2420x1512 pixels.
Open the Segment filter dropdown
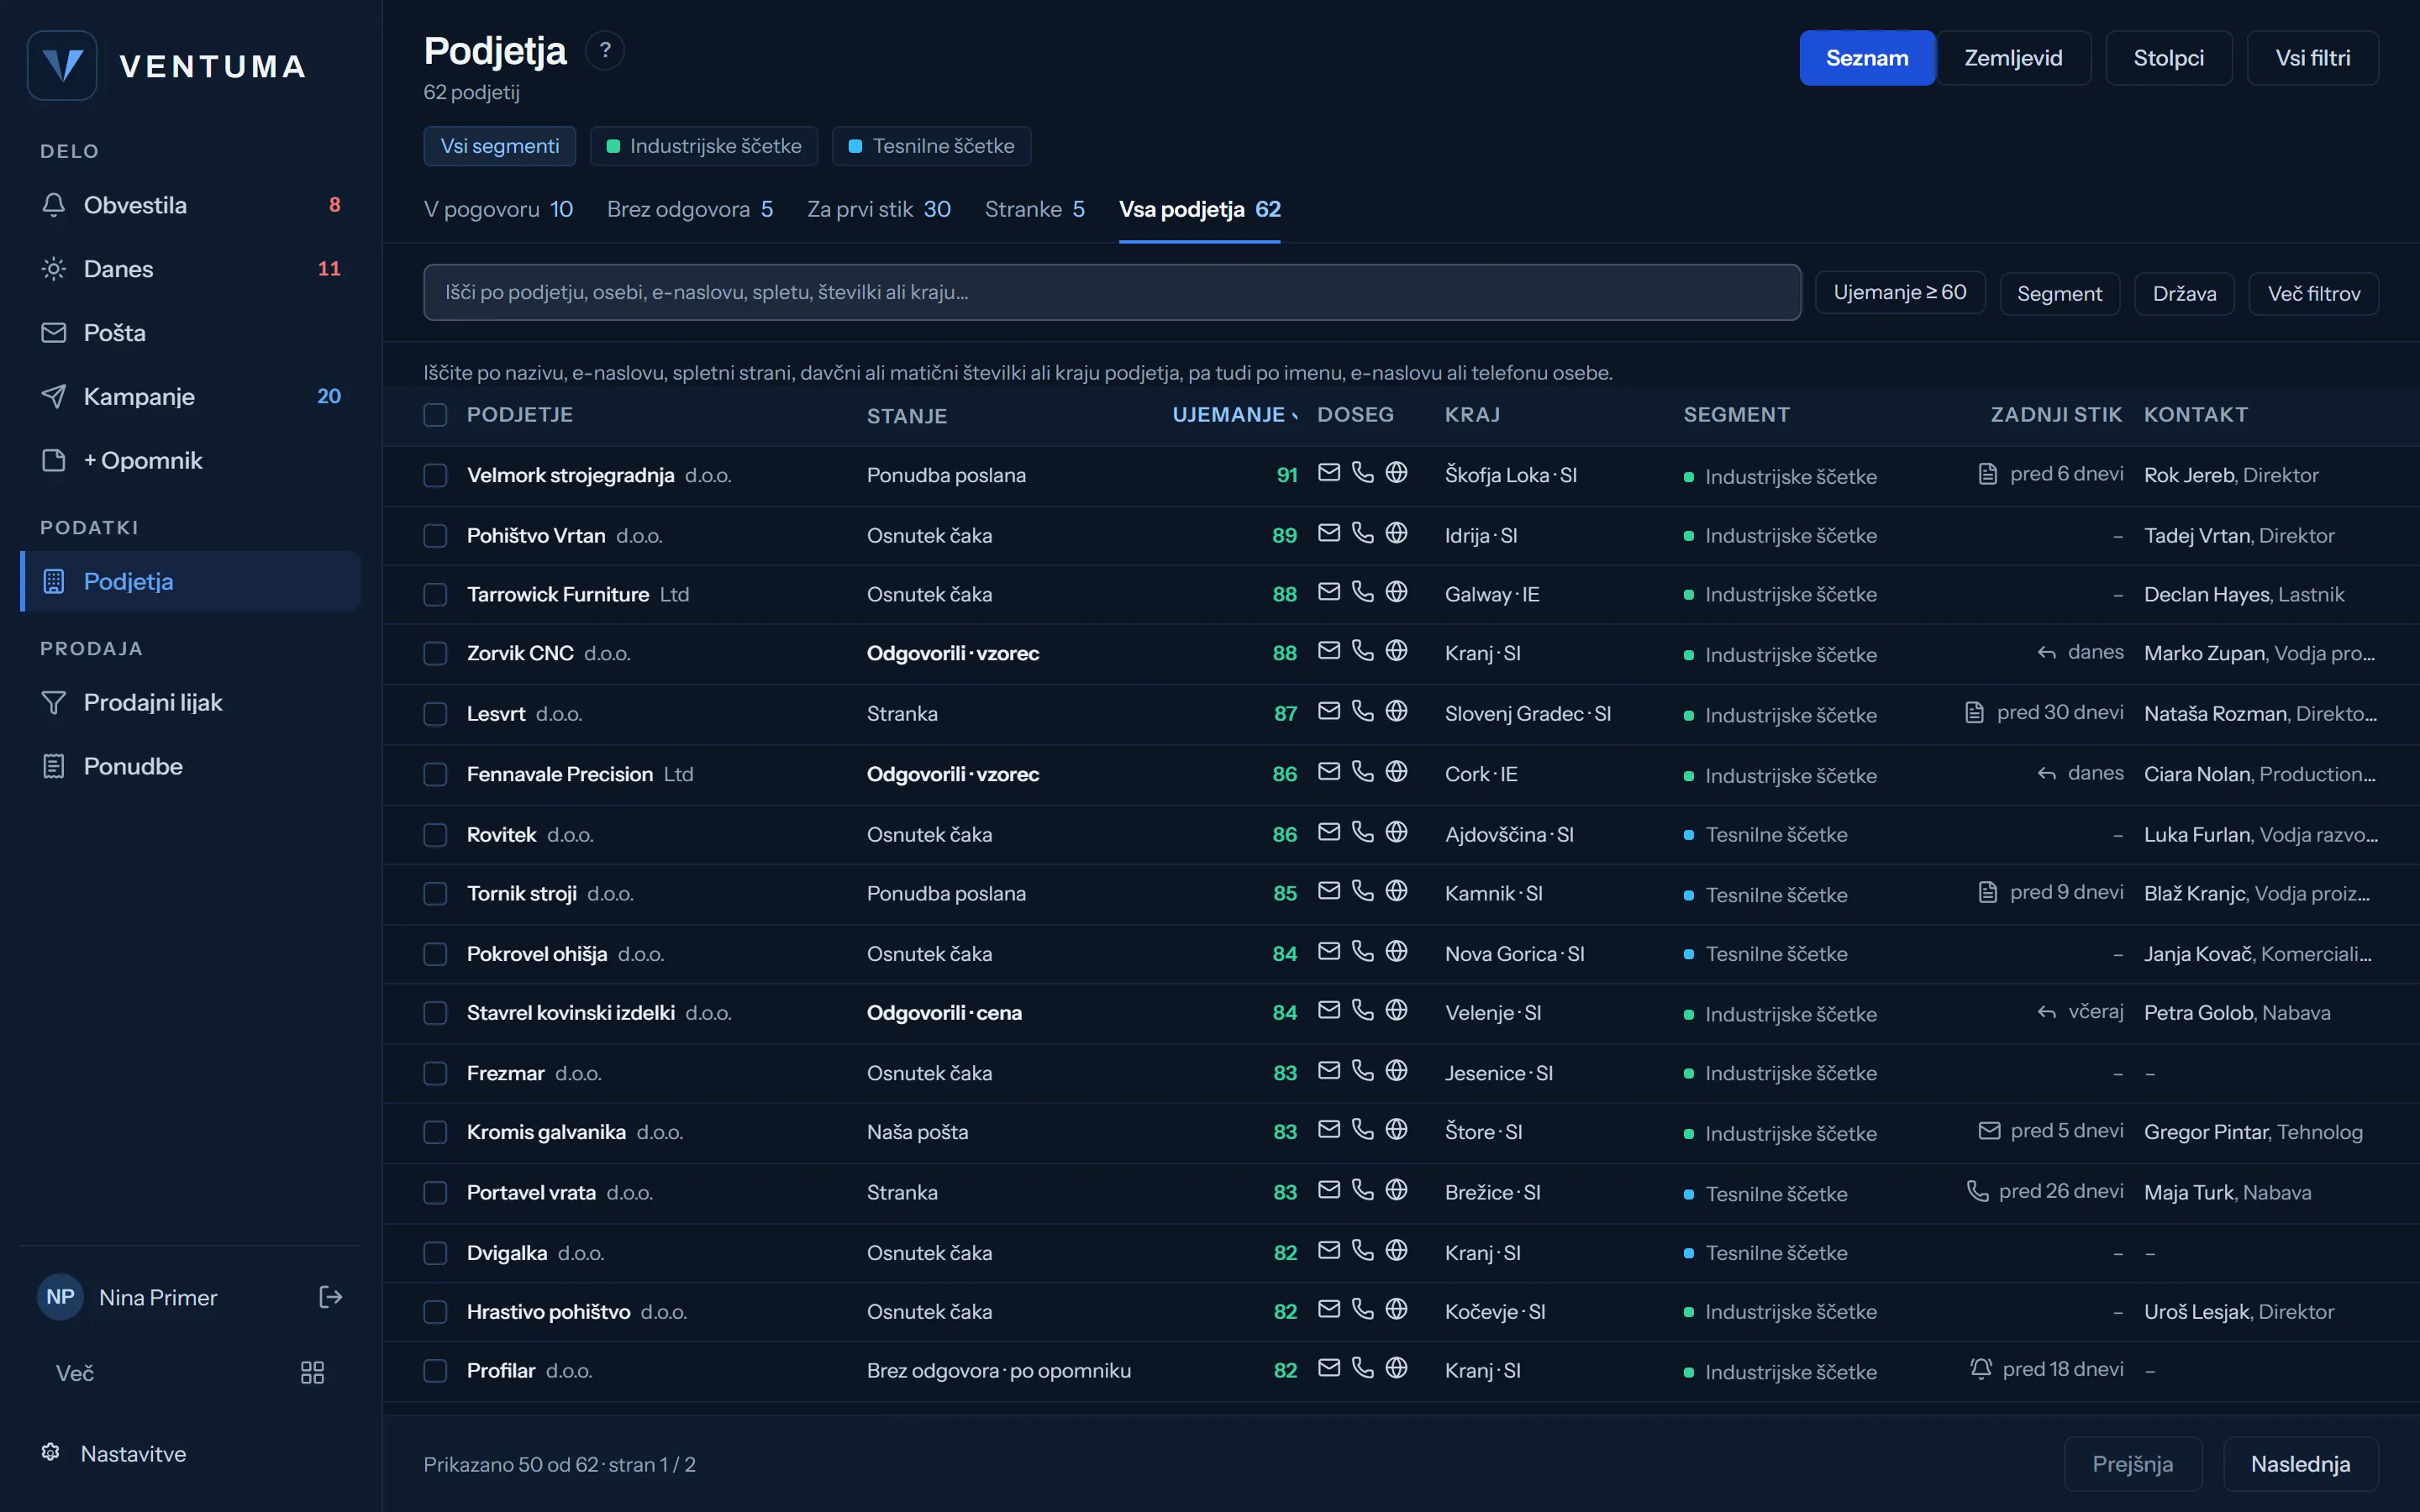2059,294
